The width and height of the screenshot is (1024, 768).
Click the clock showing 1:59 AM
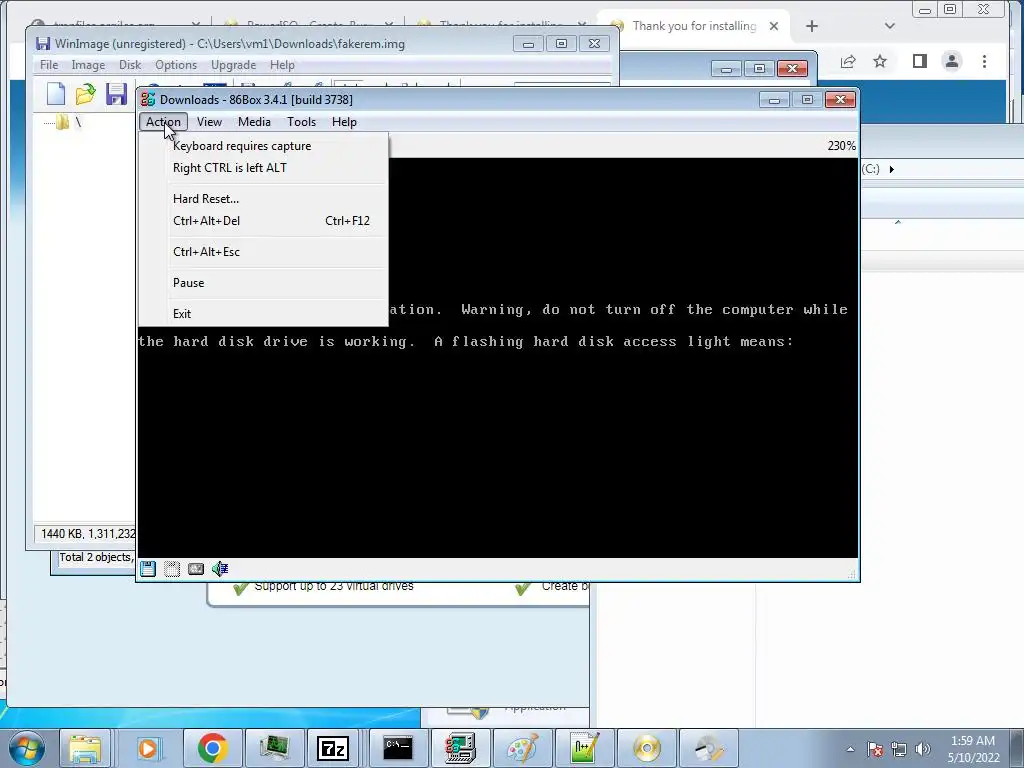[973, 749]
